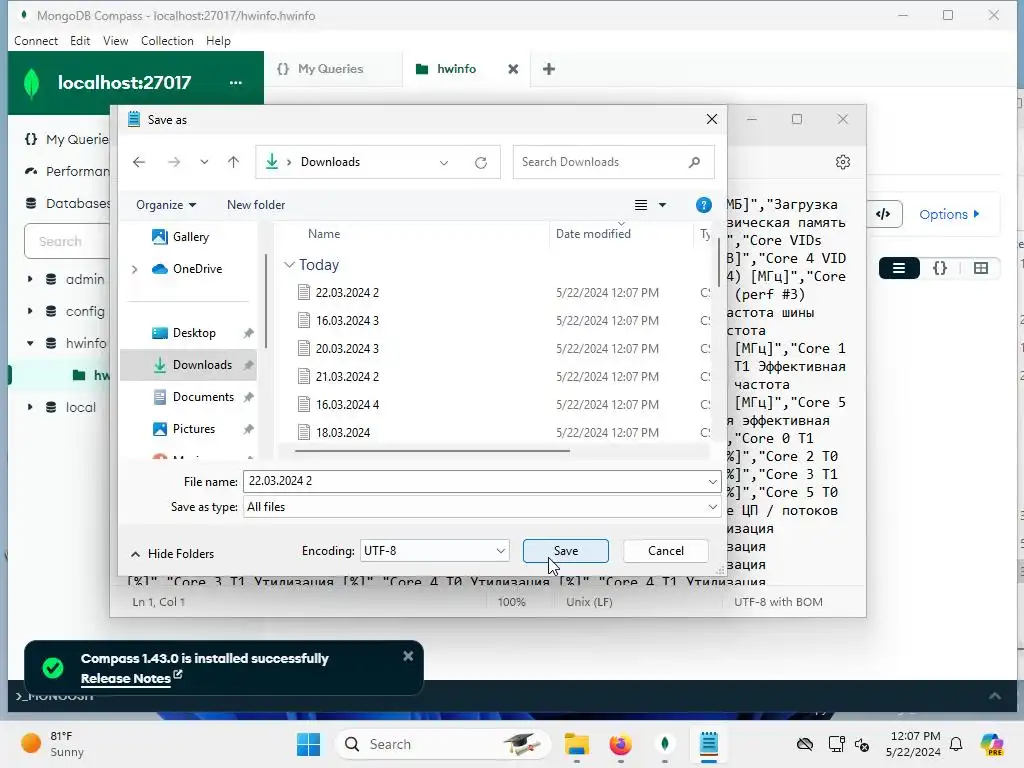
Task: Open Windows Start menu
Action: [x=308, y=744]
